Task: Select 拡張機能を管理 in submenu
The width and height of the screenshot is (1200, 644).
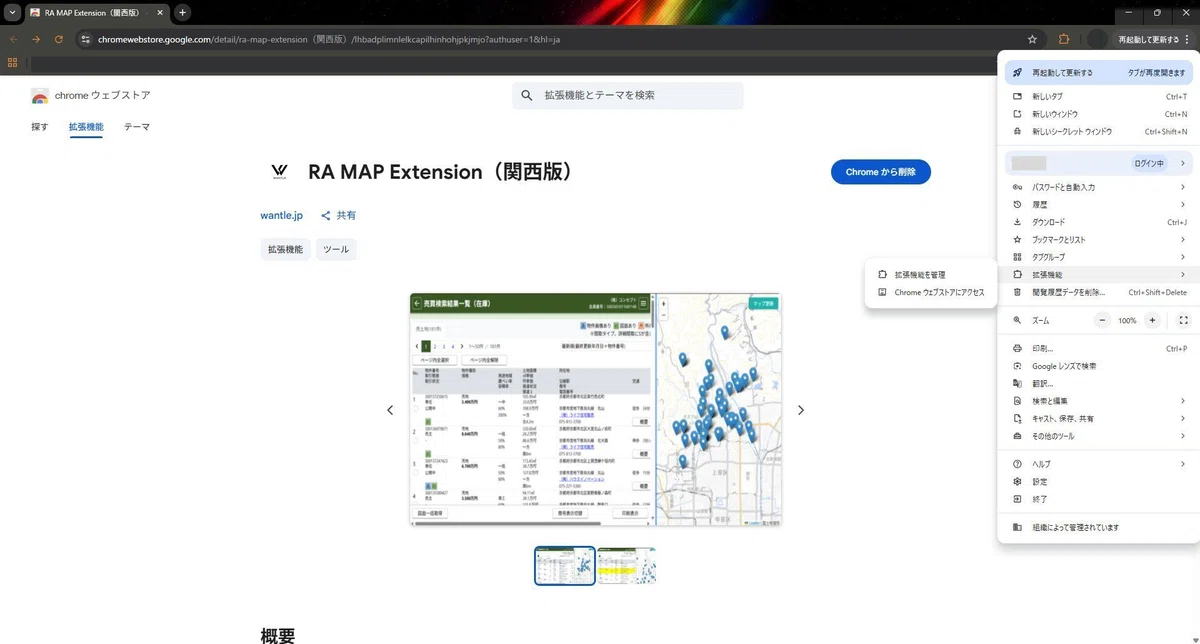Action: click(931, 274)
